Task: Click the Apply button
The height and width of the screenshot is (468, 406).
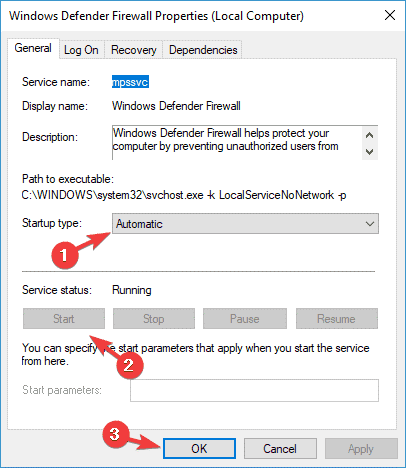Action: coord(361,449)
